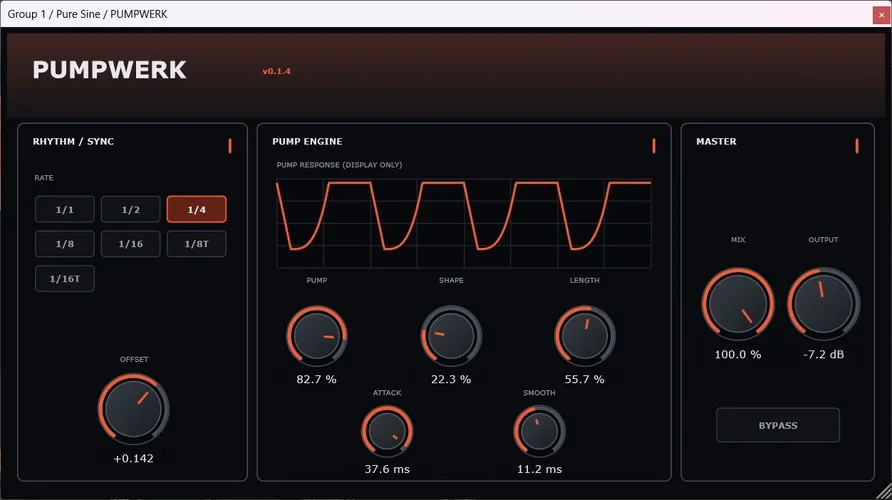The height and width of the screenshot is (500, 892).
Task: Click the window resize grip corner
Action: pos(883,491)
